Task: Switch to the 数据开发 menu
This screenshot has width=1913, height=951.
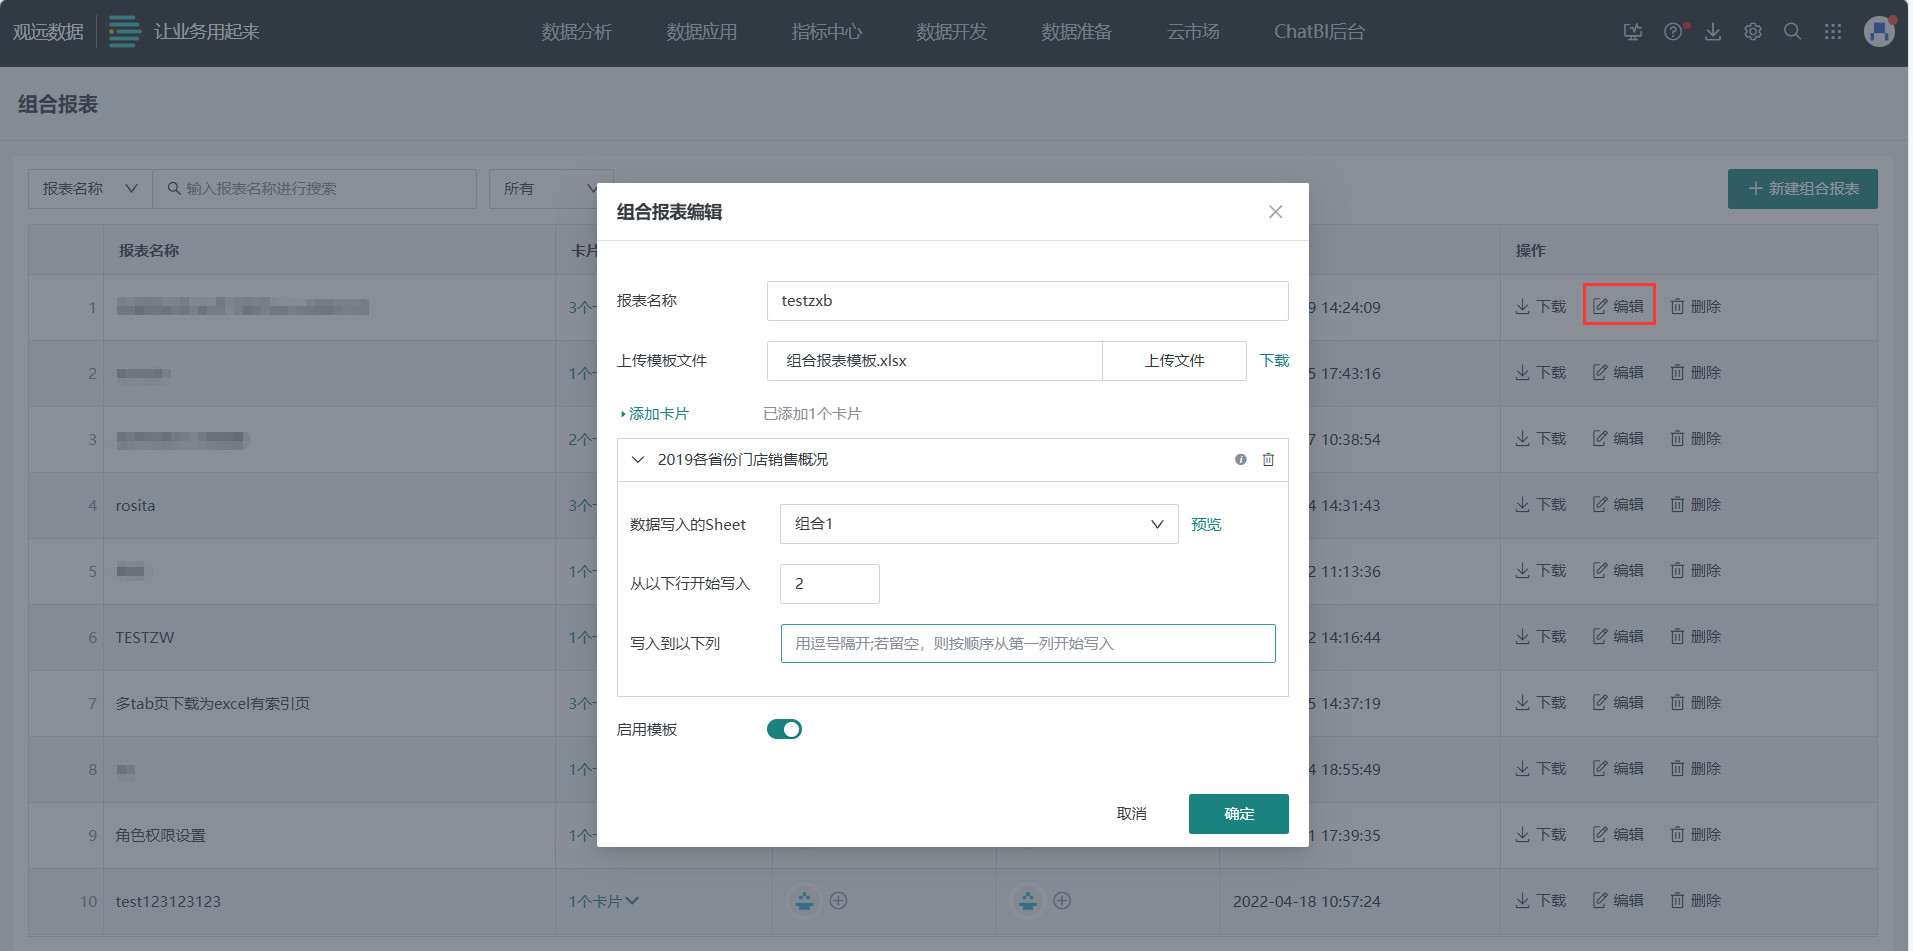Action: click(950, 31)
